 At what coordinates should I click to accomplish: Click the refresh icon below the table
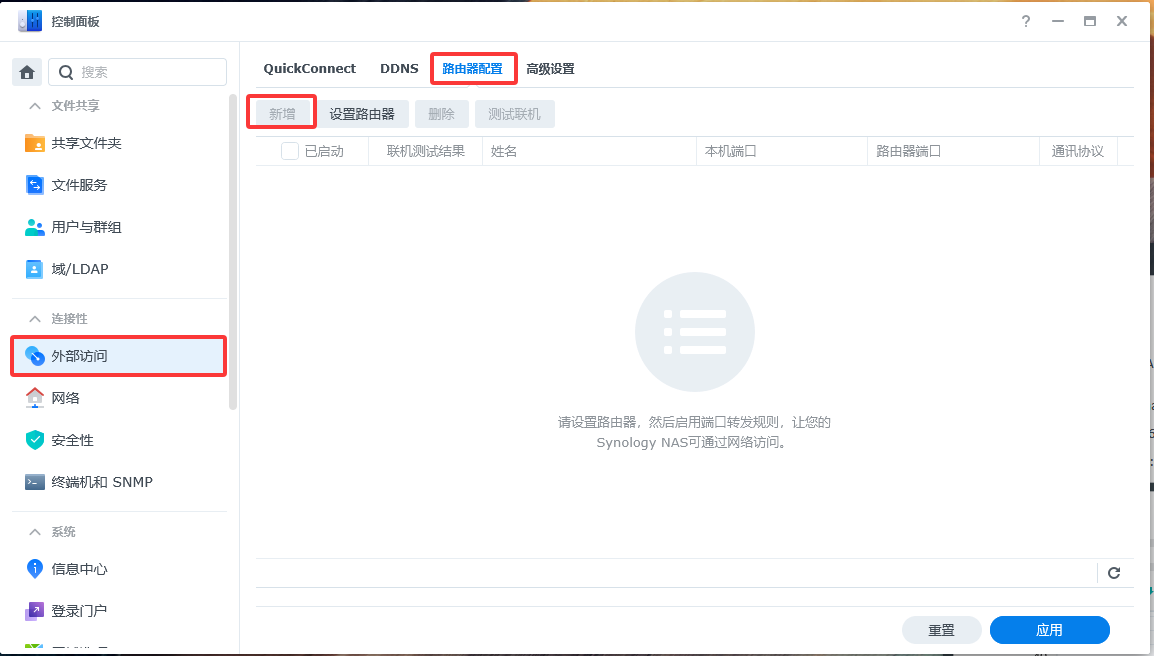pos(1114,573)
